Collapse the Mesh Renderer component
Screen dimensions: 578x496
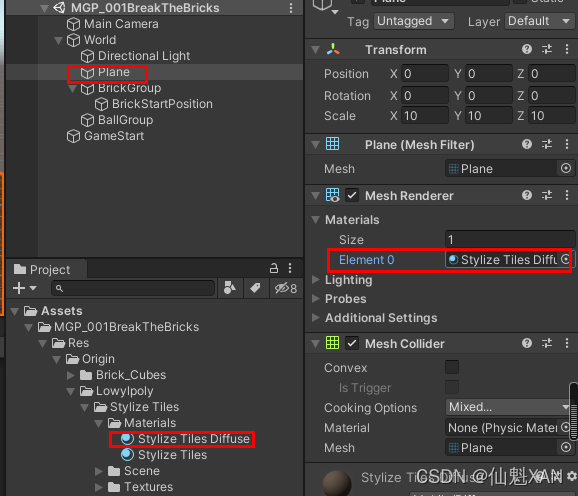(316, 196)
